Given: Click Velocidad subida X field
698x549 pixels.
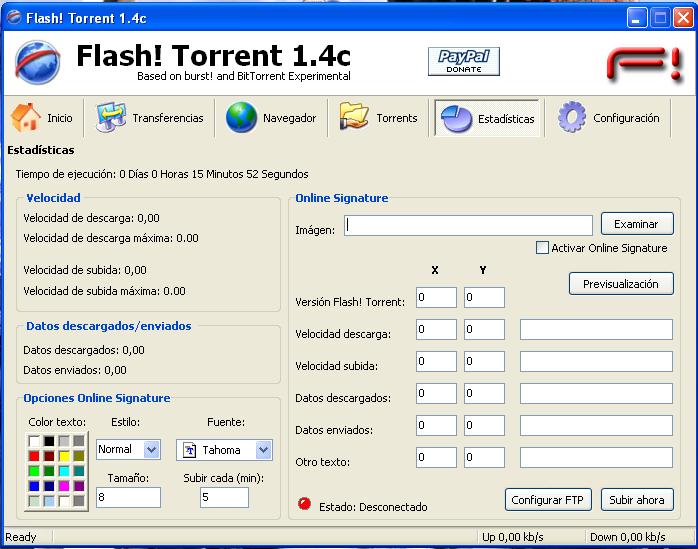Looking at the screenshot, I should (x=436, y=362).
